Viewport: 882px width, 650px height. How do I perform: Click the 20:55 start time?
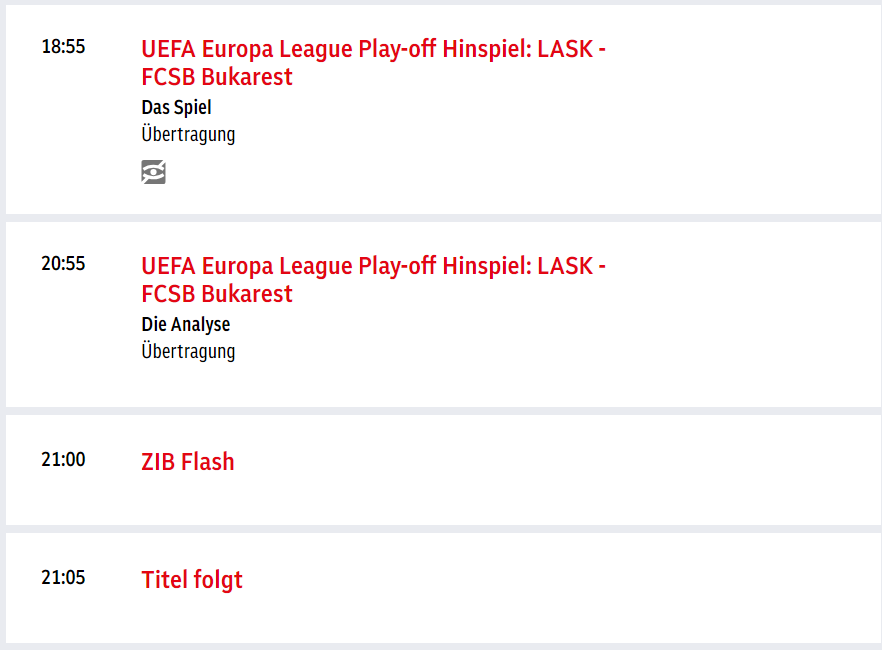(x=63, y=264)
